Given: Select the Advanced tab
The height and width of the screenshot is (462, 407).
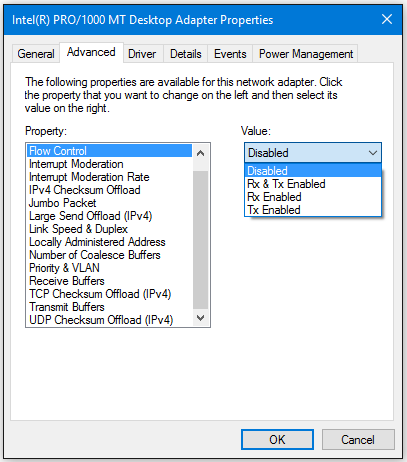Looking at the screenshot, I should (91, 52).
